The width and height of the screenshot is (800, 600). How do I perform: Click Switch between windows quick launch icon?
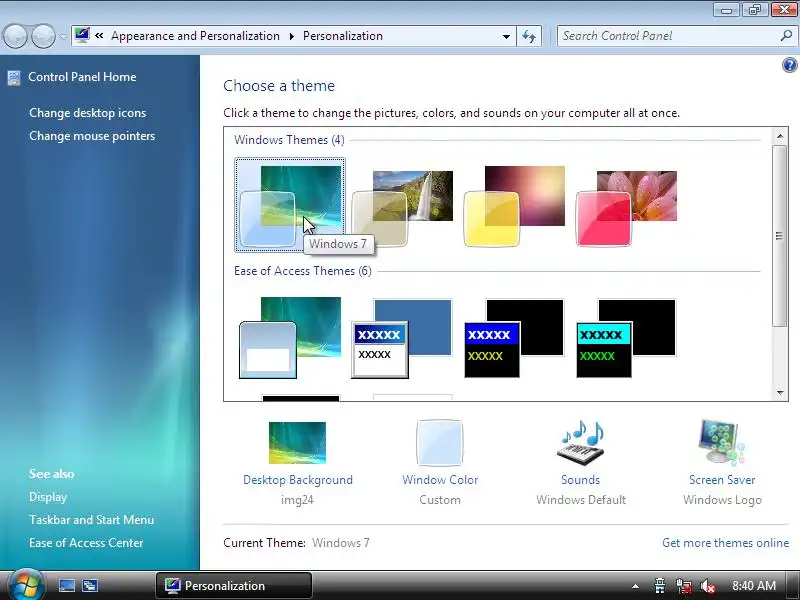point(90,586)
